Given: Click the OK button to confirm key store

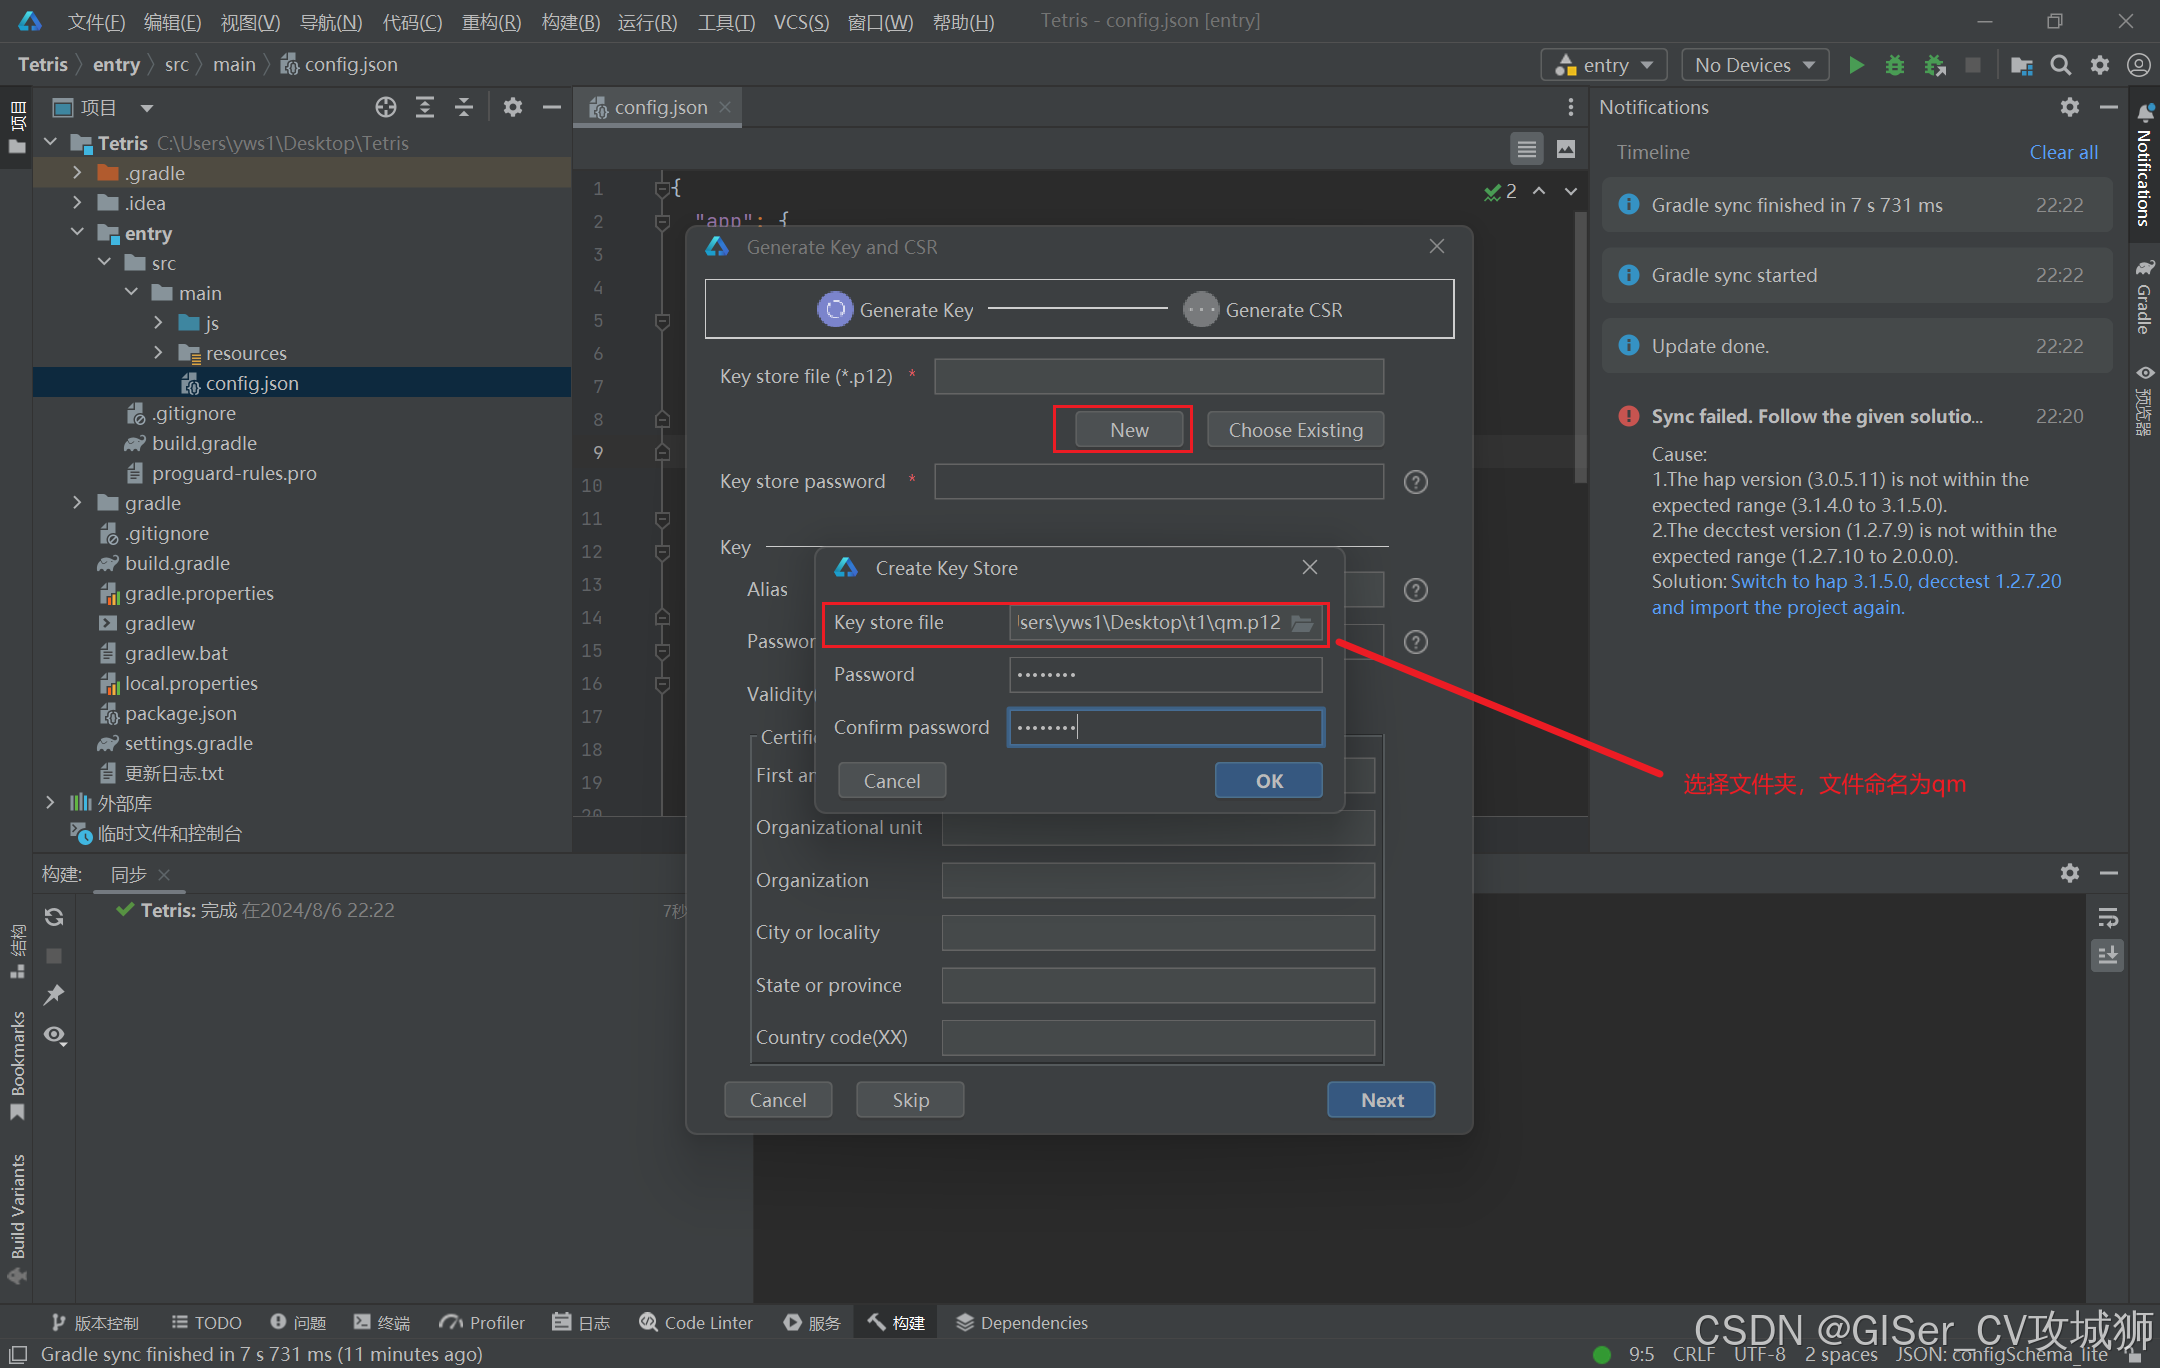Looking at the screenshot, I should point(1267,779).
